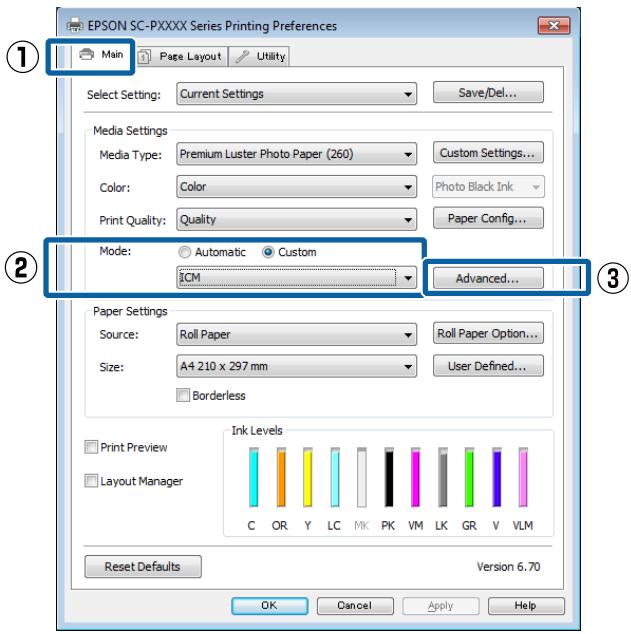Expand the Color dropdown
This screenshot has height=634, width=631.
click(296, 186)
